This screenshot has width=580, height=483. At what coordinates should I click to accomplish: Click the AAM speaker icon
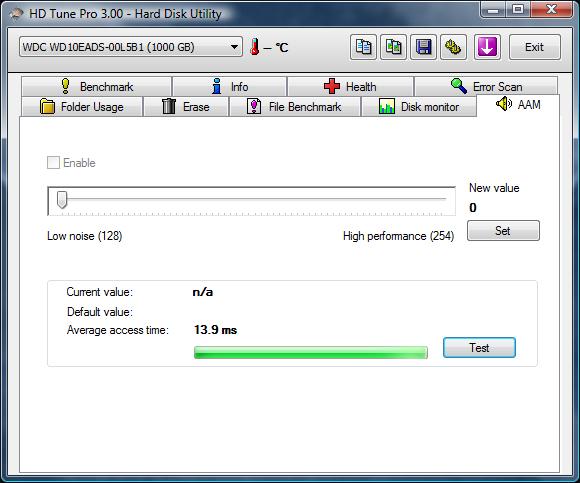[503, 104]
